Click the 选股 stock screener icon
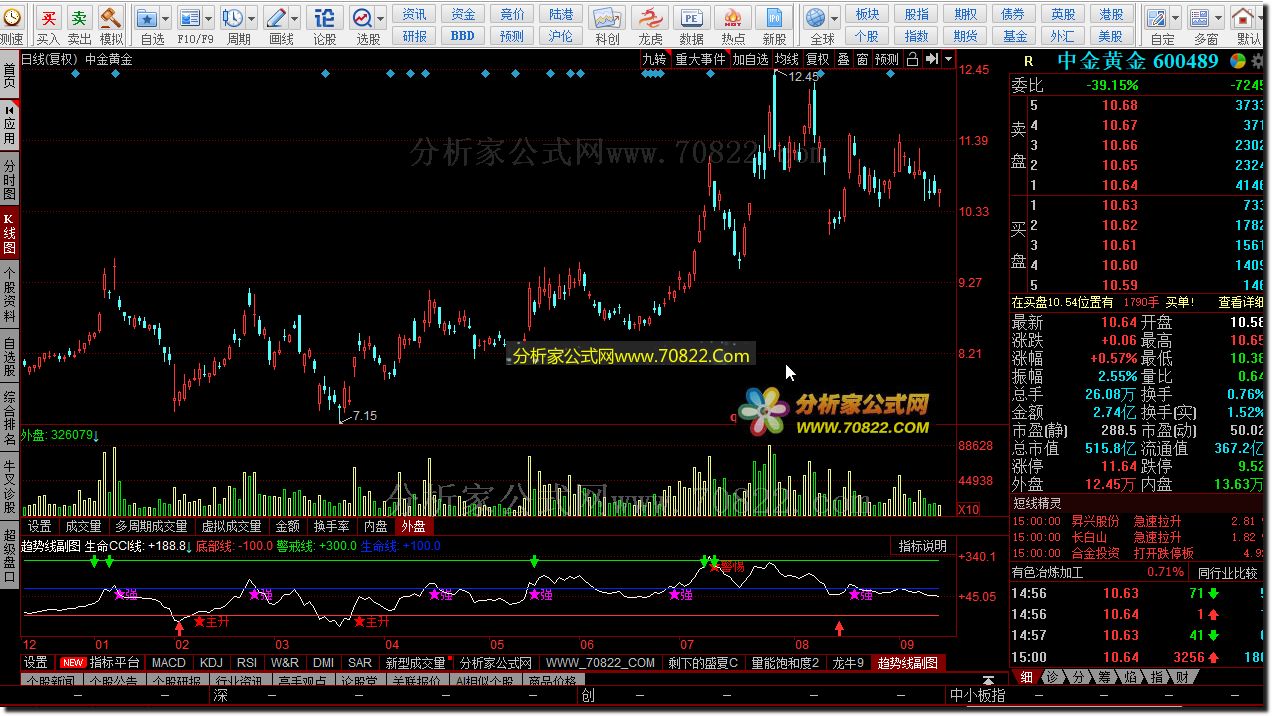The height and width of the screenshot is (716, 1273). pyautogui.click(x=362, y=17)
